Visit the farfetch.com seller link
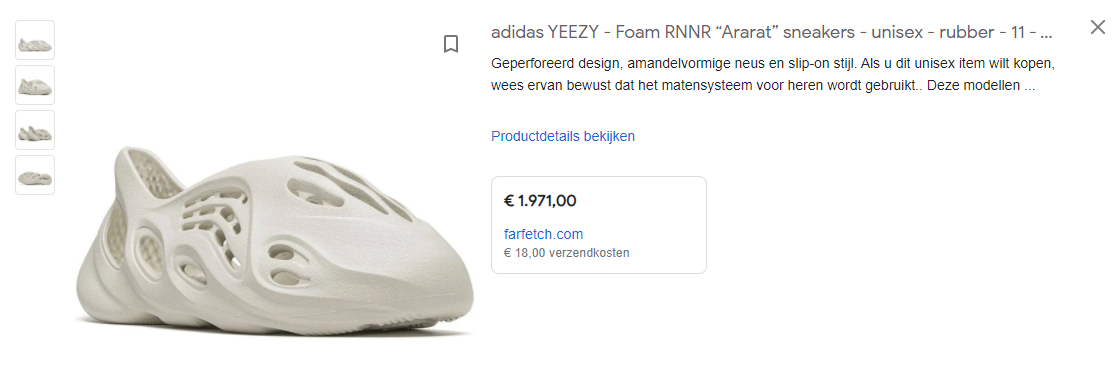Viewport: 1119px width, 391px height. click(543, 234)
